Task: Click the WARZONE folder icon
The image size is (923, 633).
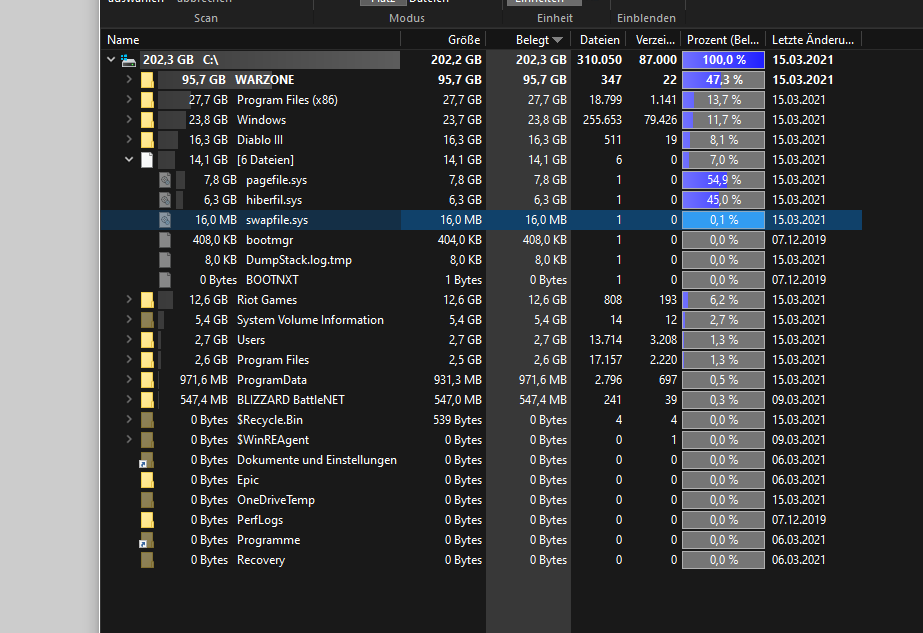Action: (147, 80)
